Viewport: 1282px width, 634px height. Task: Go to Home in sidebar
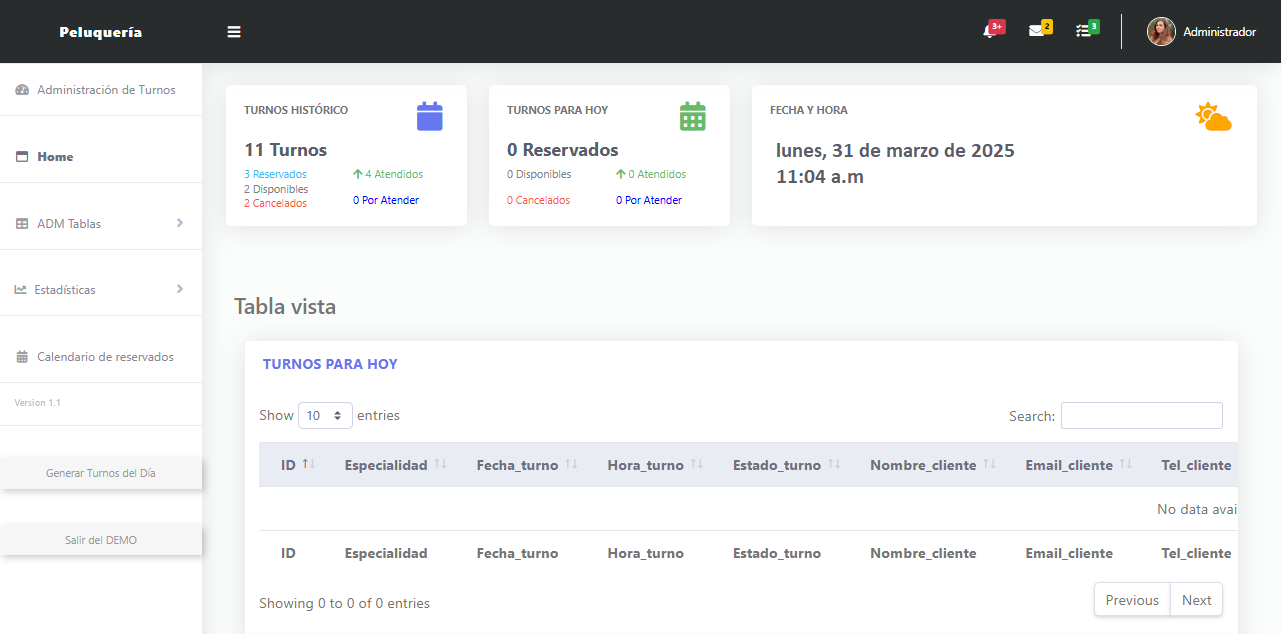55,157
